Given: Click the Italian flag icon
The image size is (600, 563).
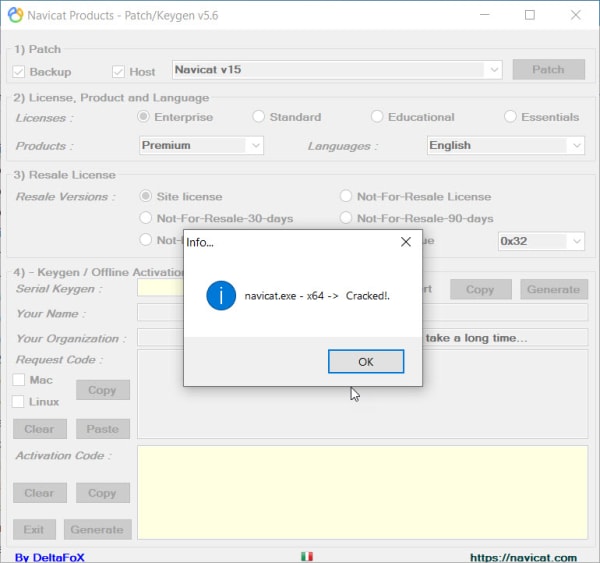Looking at the screenshot, I should 307,556.
